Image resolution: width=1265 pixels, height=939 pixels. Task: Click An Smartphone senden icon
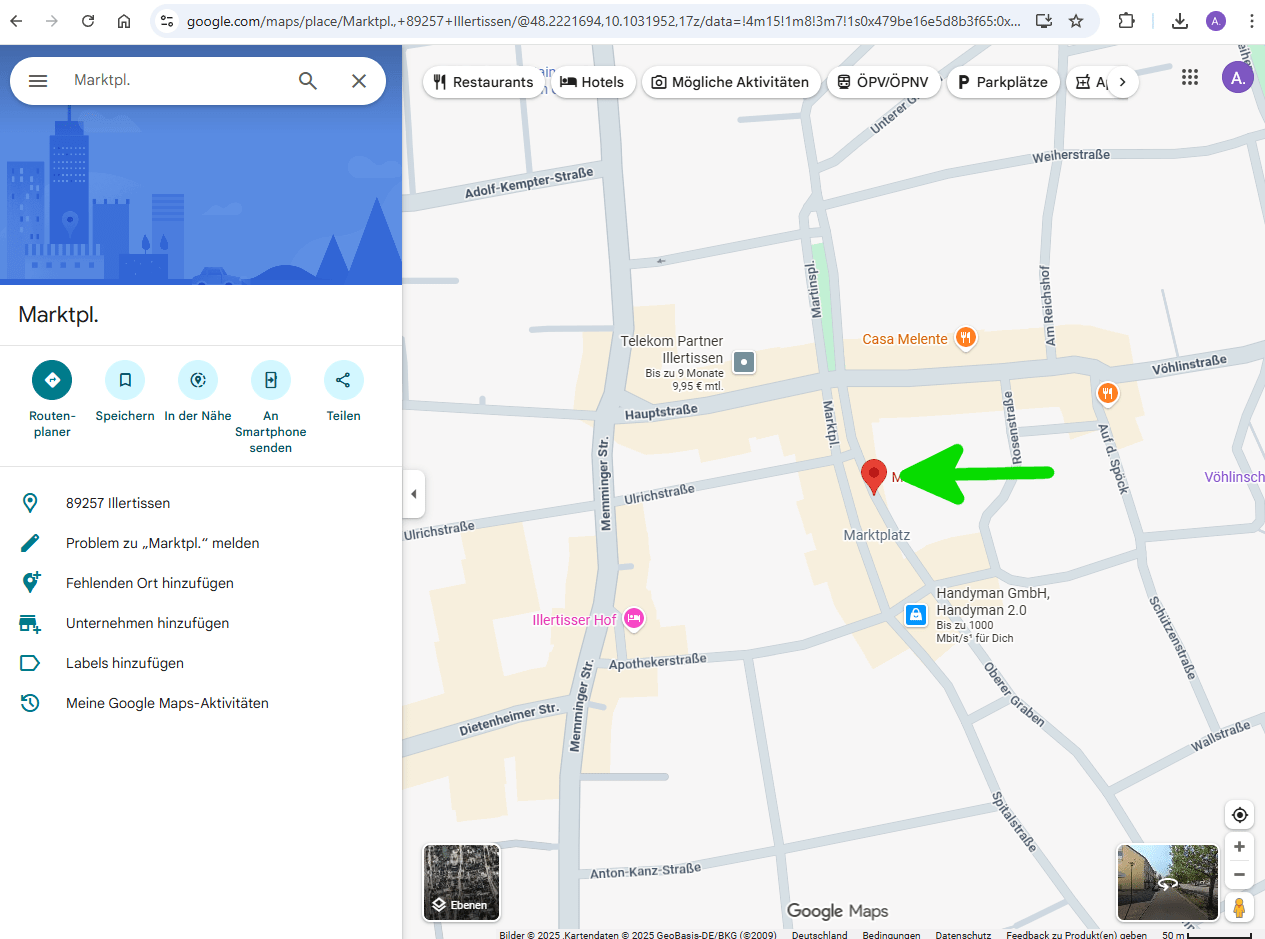271,380
